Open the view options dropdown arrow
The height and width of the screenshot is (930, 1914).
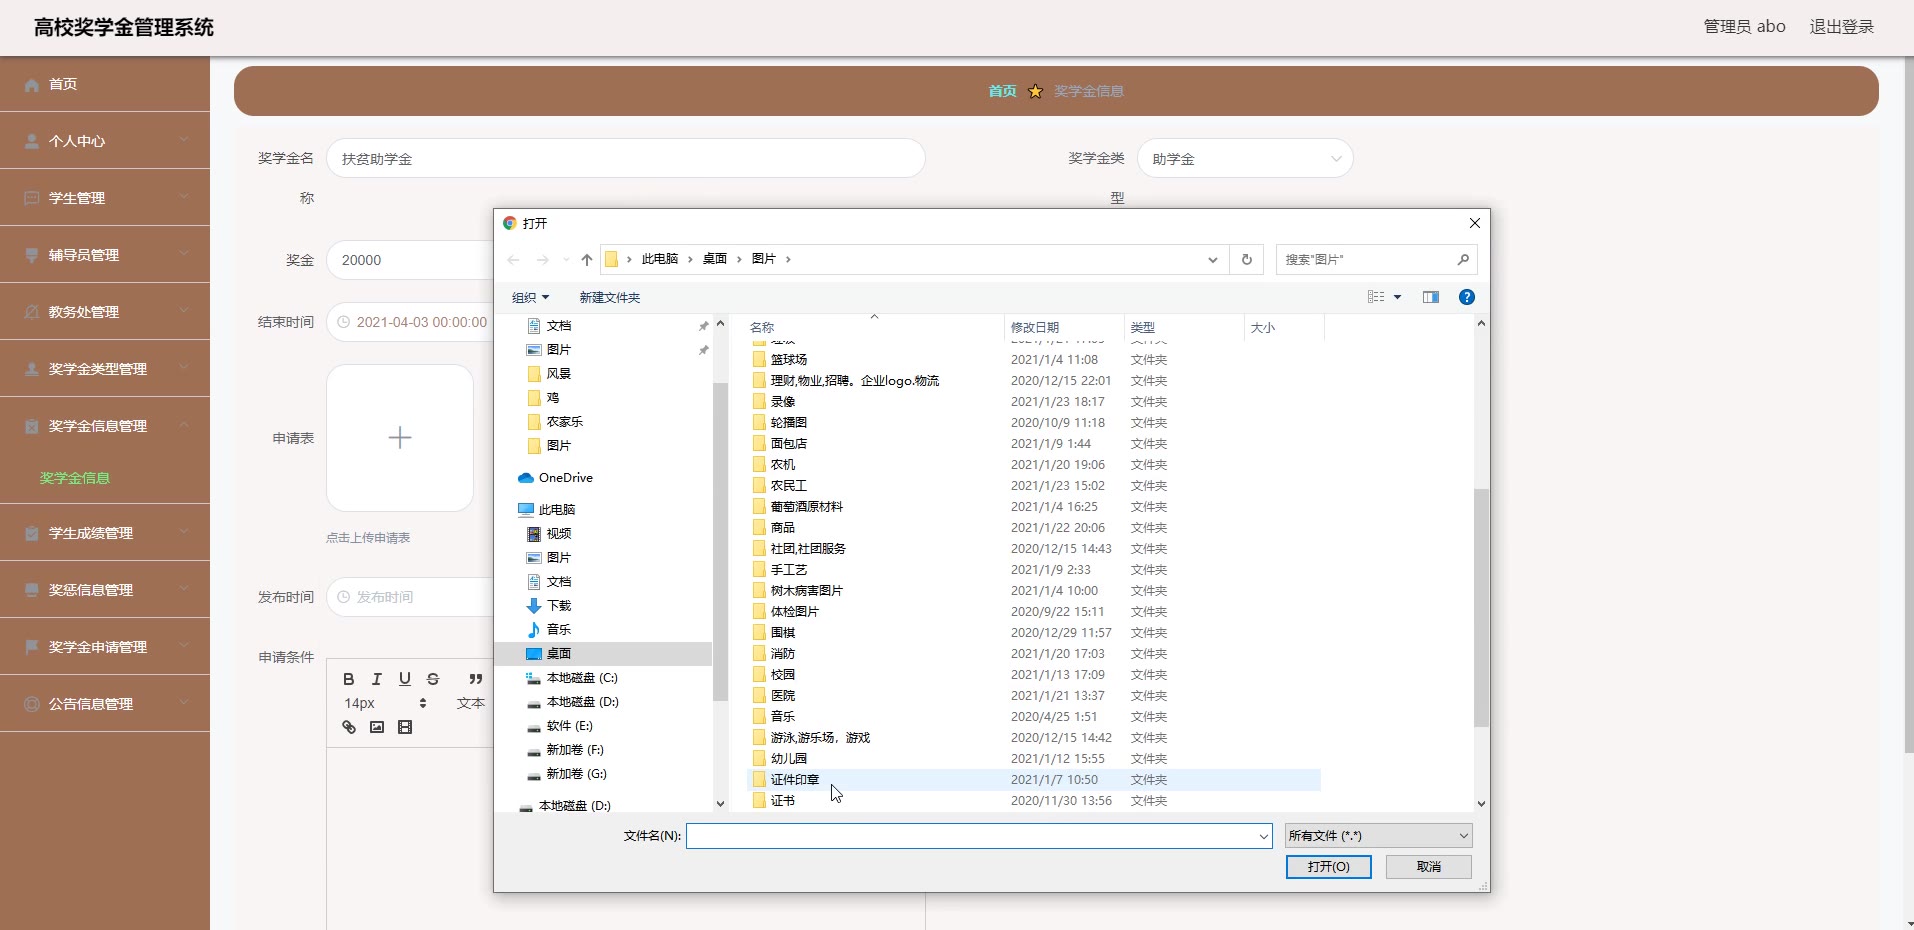[x=1397, y=297]
